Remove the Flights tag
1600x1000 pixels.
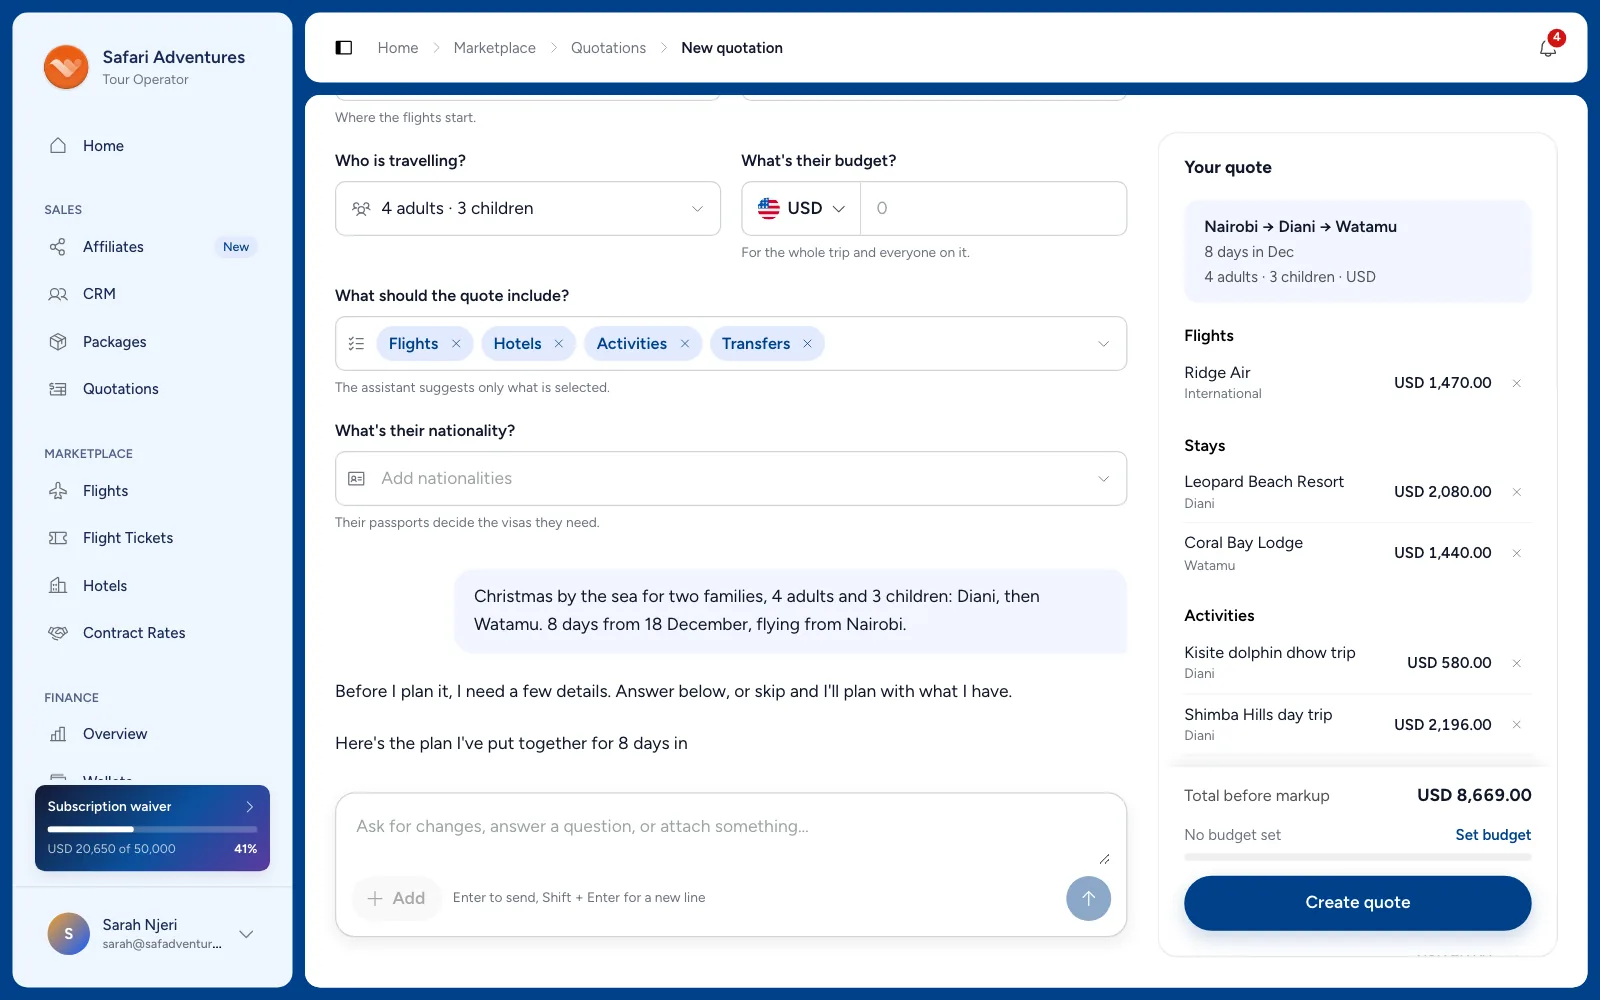[456, 344]
